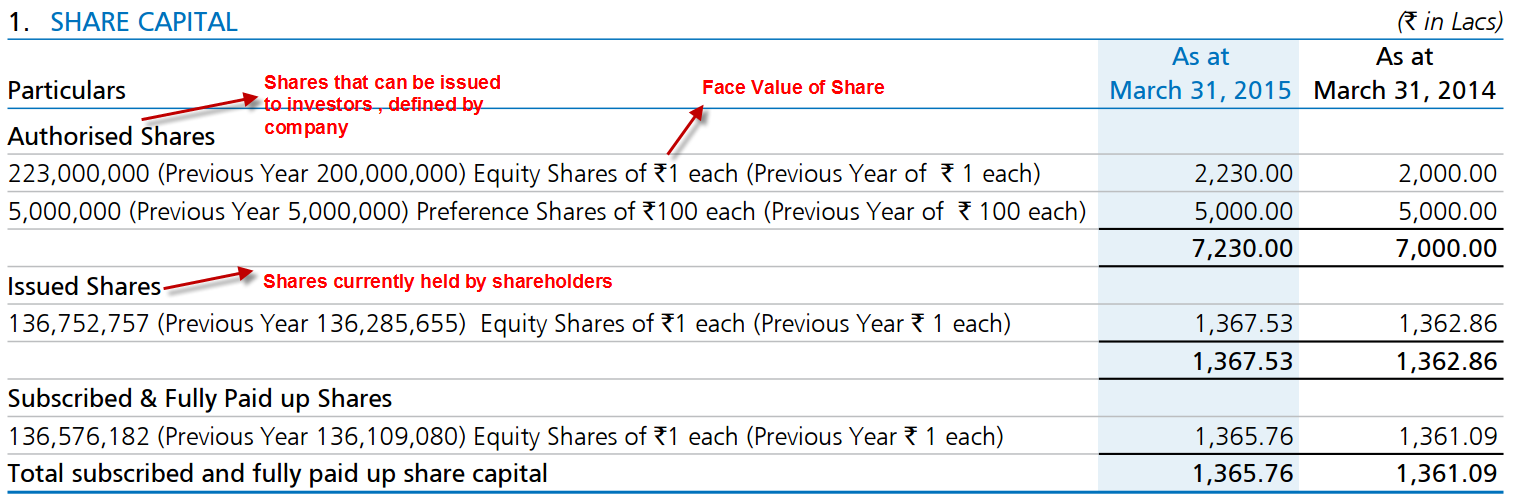
Task: Select the 223,000,000 equity shares row
Action: tap(755, 174)
